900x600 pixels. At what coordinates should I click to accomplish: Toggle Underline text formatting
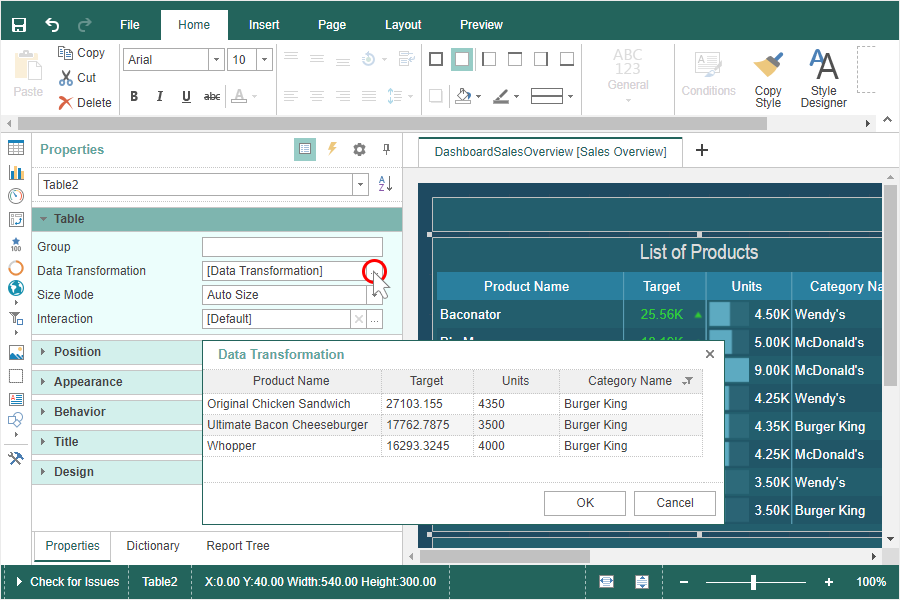pos(186,97)
